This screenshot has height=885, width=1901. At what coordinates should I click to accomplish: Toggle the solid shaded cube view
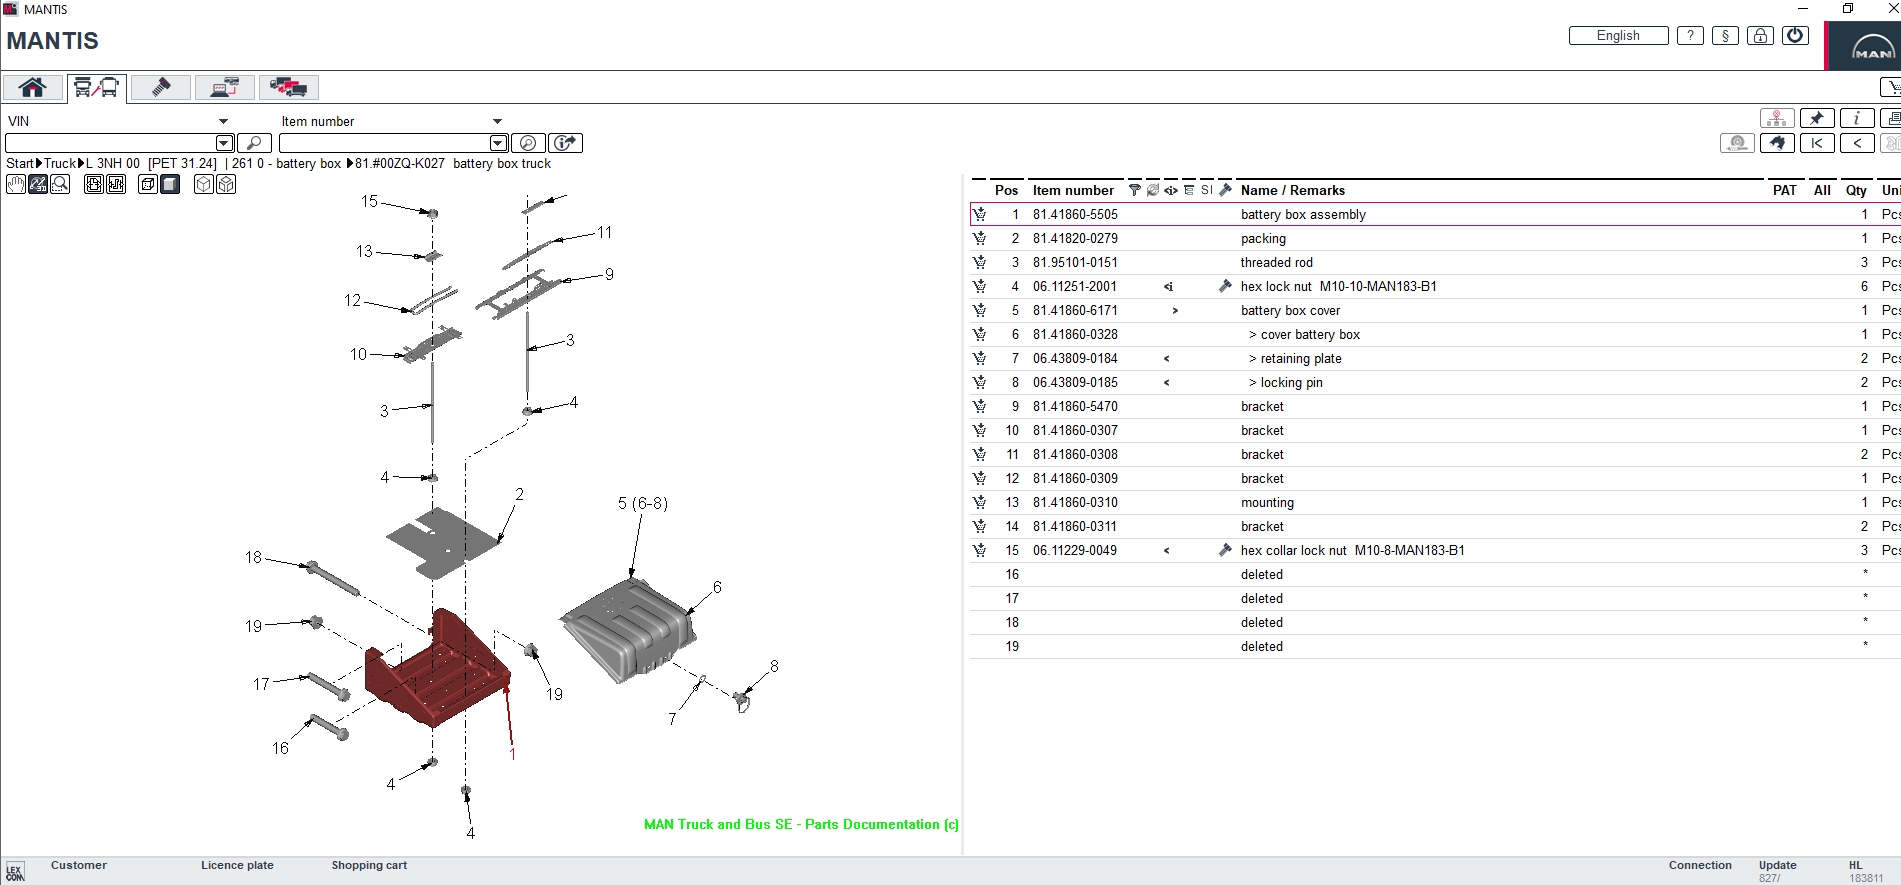[x=170, y=184]
